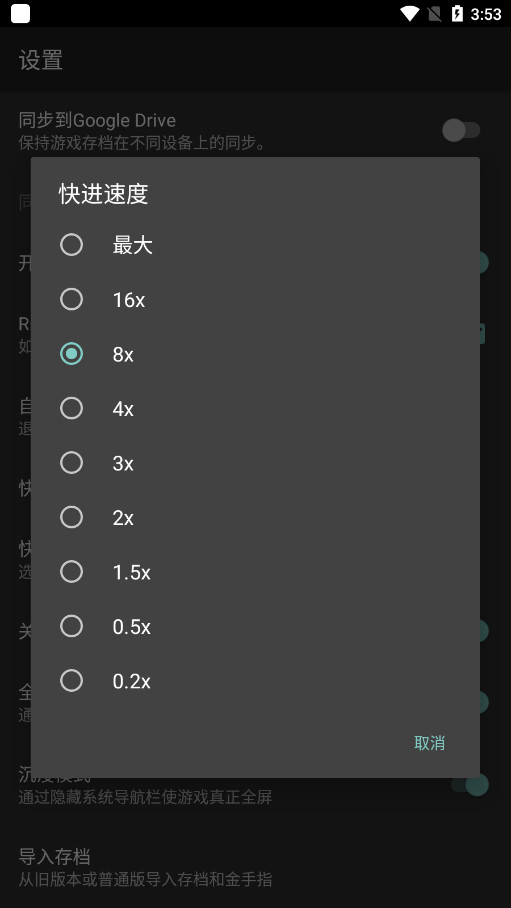Tap the no-SIM card status icon

[434, 13]
